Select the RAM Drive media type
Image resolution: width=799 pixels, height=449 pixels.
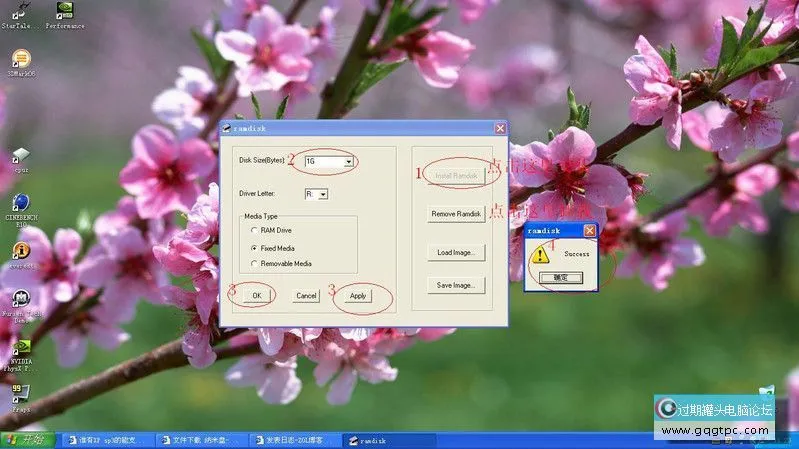254,230
